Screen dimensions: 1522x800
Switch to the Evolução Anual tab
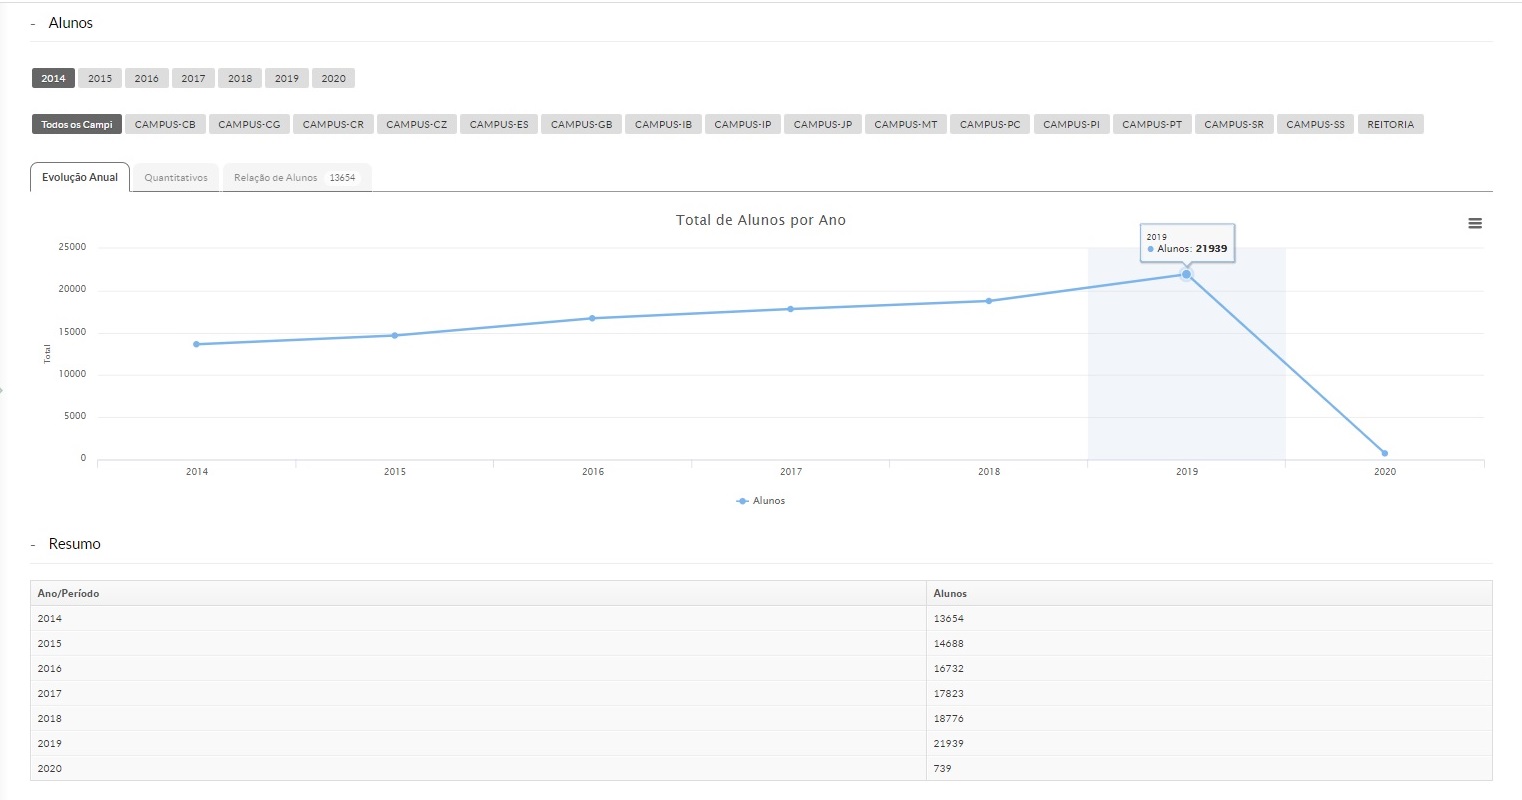click(80, 178)
